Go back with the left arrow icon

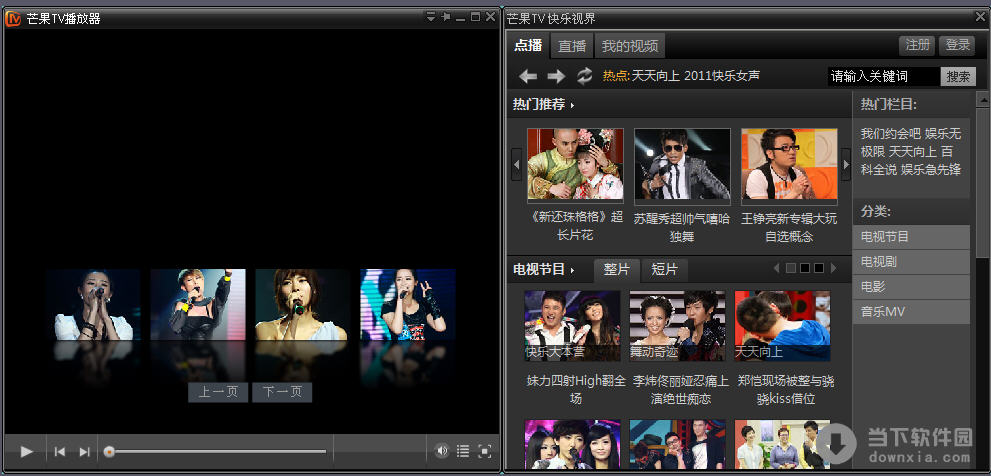[x=528, y=76]
